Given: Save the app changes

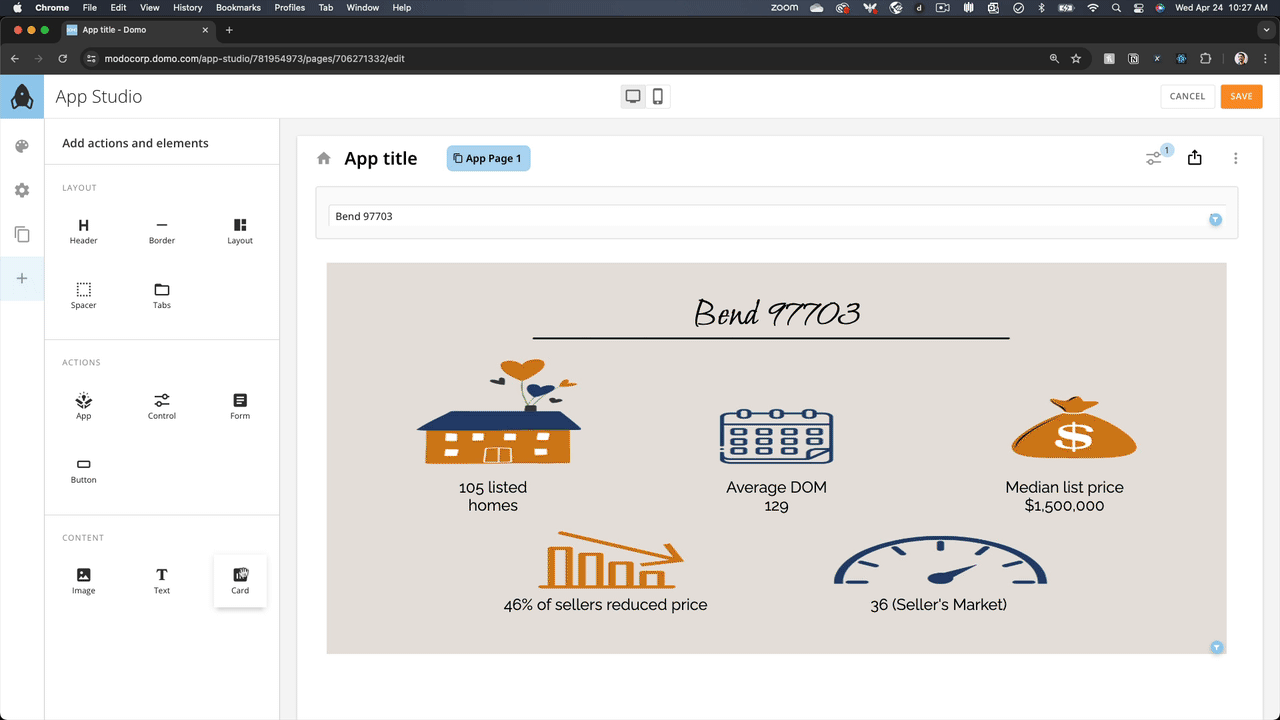Looking at the screenshot, I should pyautogui.click(x=1241, y=96).
